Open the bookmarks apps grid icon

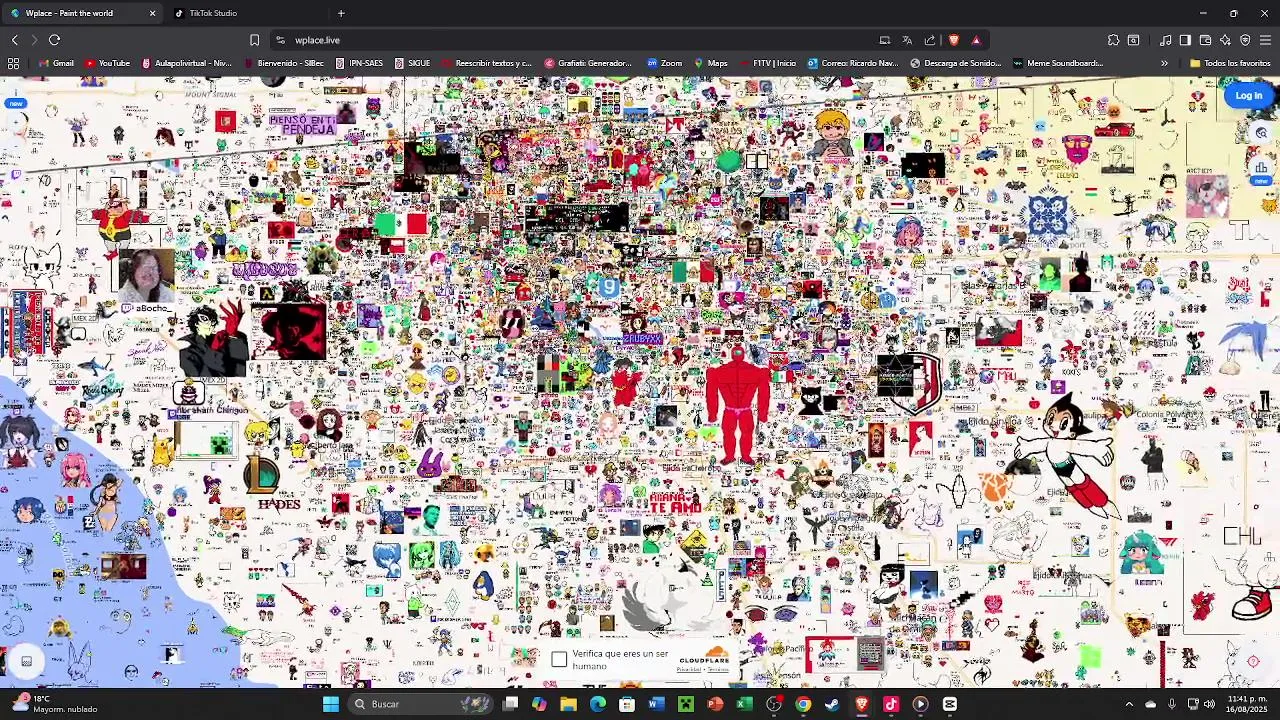point(13,63)
